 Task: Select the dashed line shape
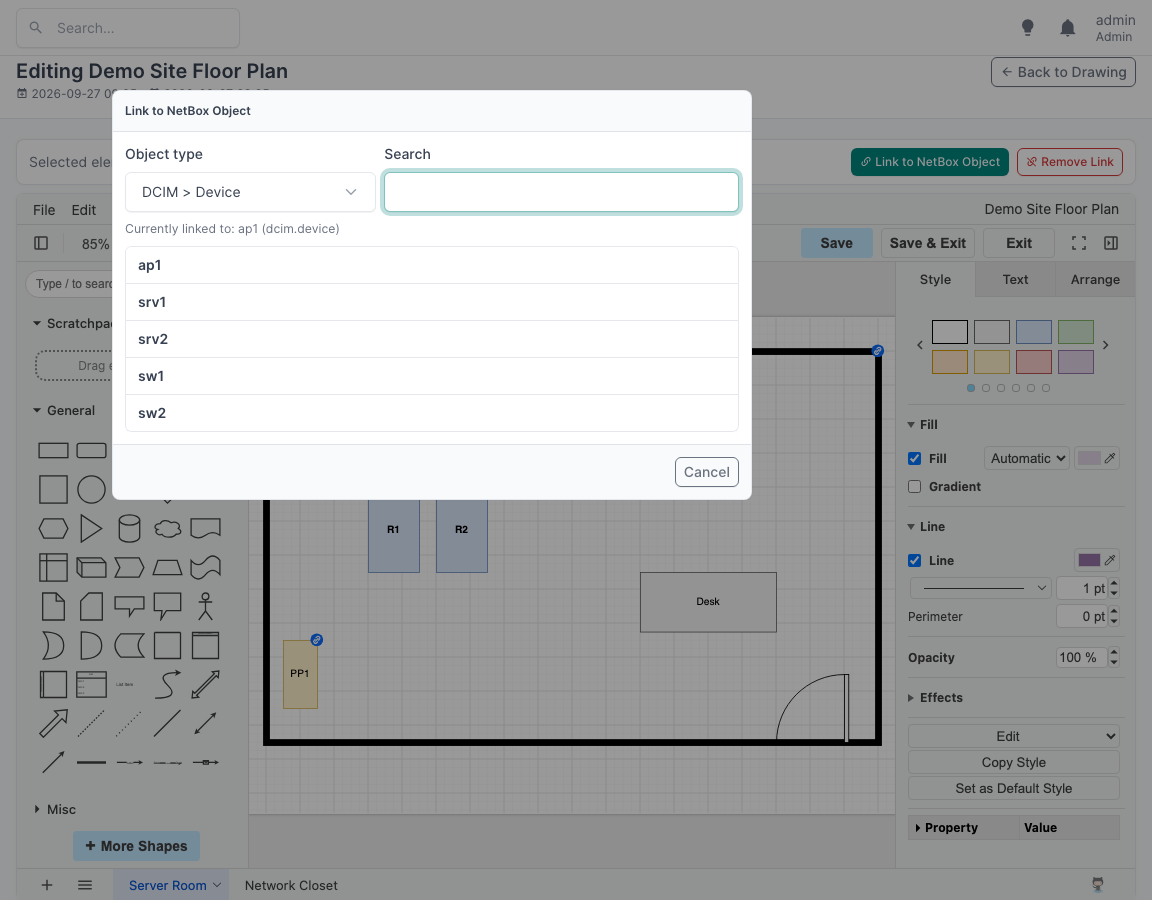tap(91, 723)
